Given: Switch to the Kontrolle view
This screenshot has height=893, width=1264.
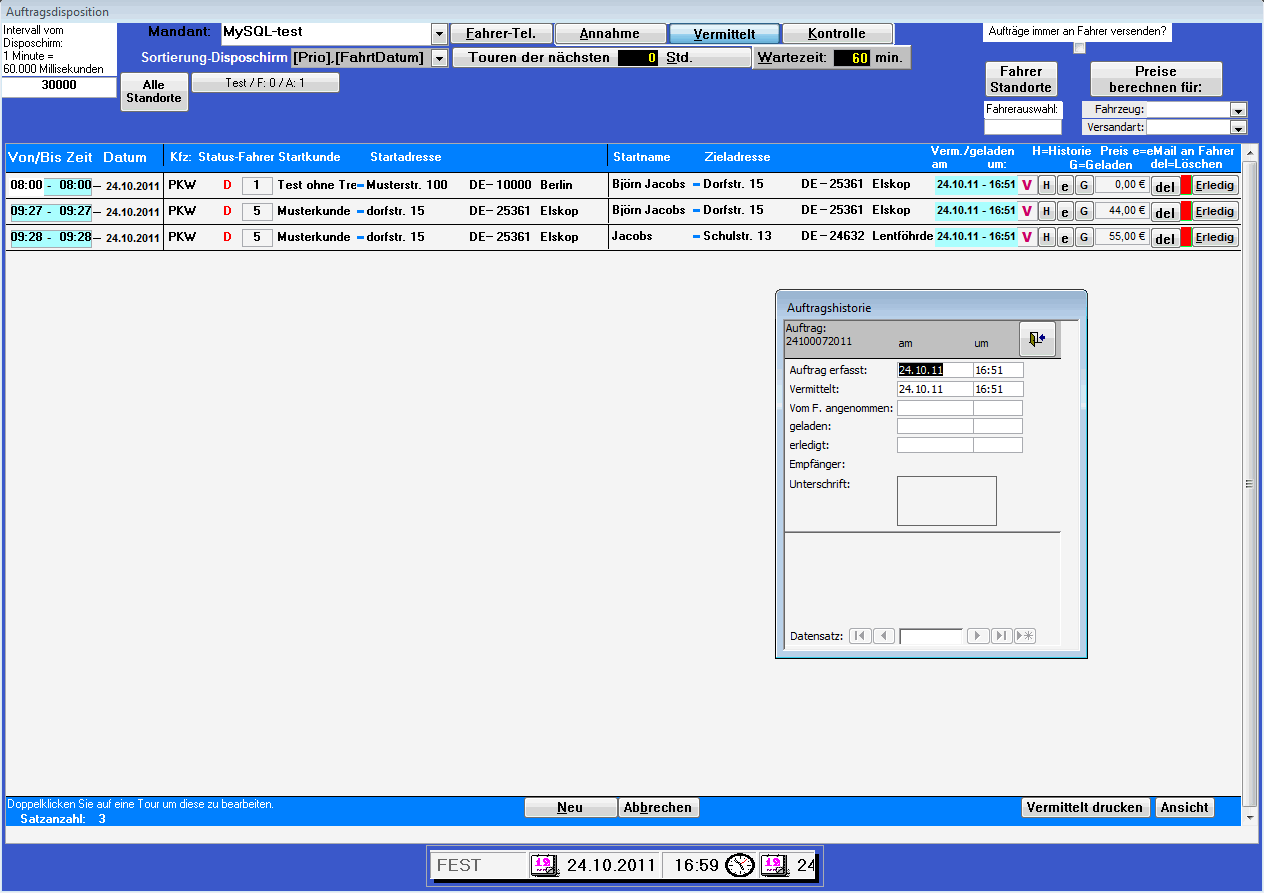Looking at the screenshot, I should (837, 34).
